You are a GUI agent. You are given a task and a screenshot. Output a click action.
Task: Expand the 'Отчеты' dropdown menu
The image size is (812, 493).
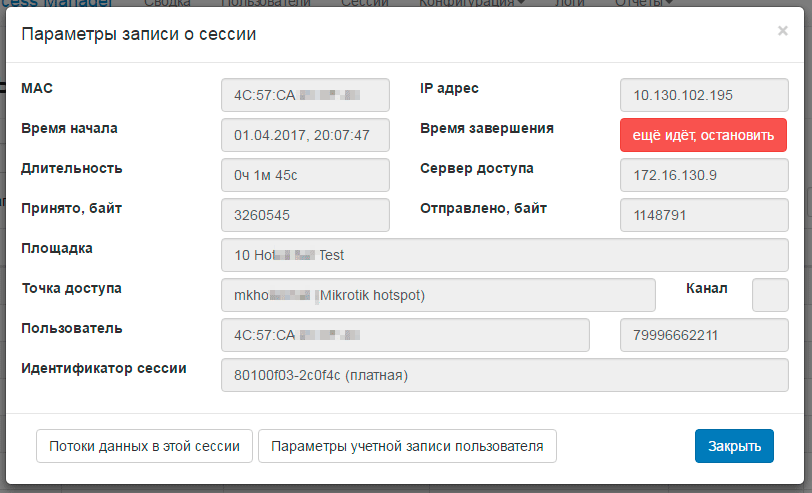[641, 4]
